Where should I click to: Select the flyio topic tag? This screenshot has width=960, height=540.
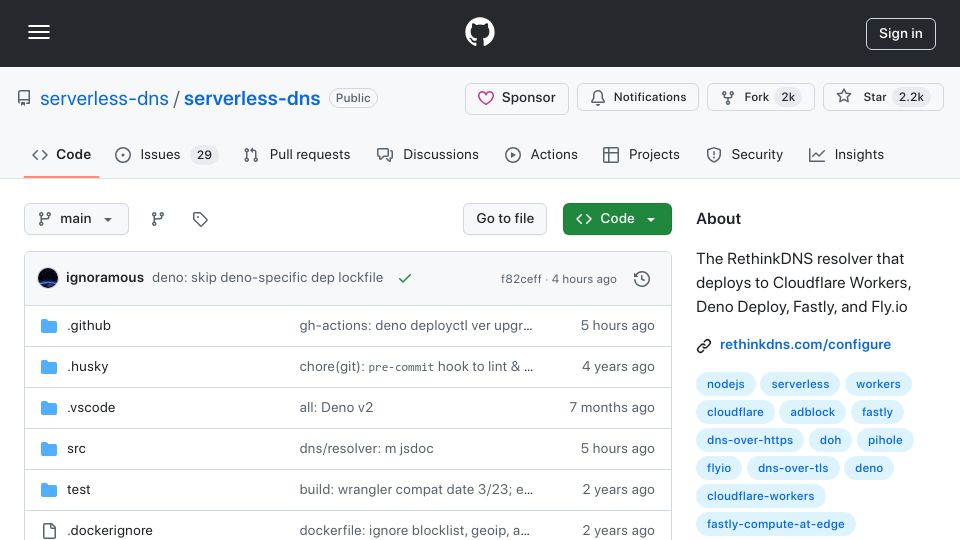click(719, 468)
